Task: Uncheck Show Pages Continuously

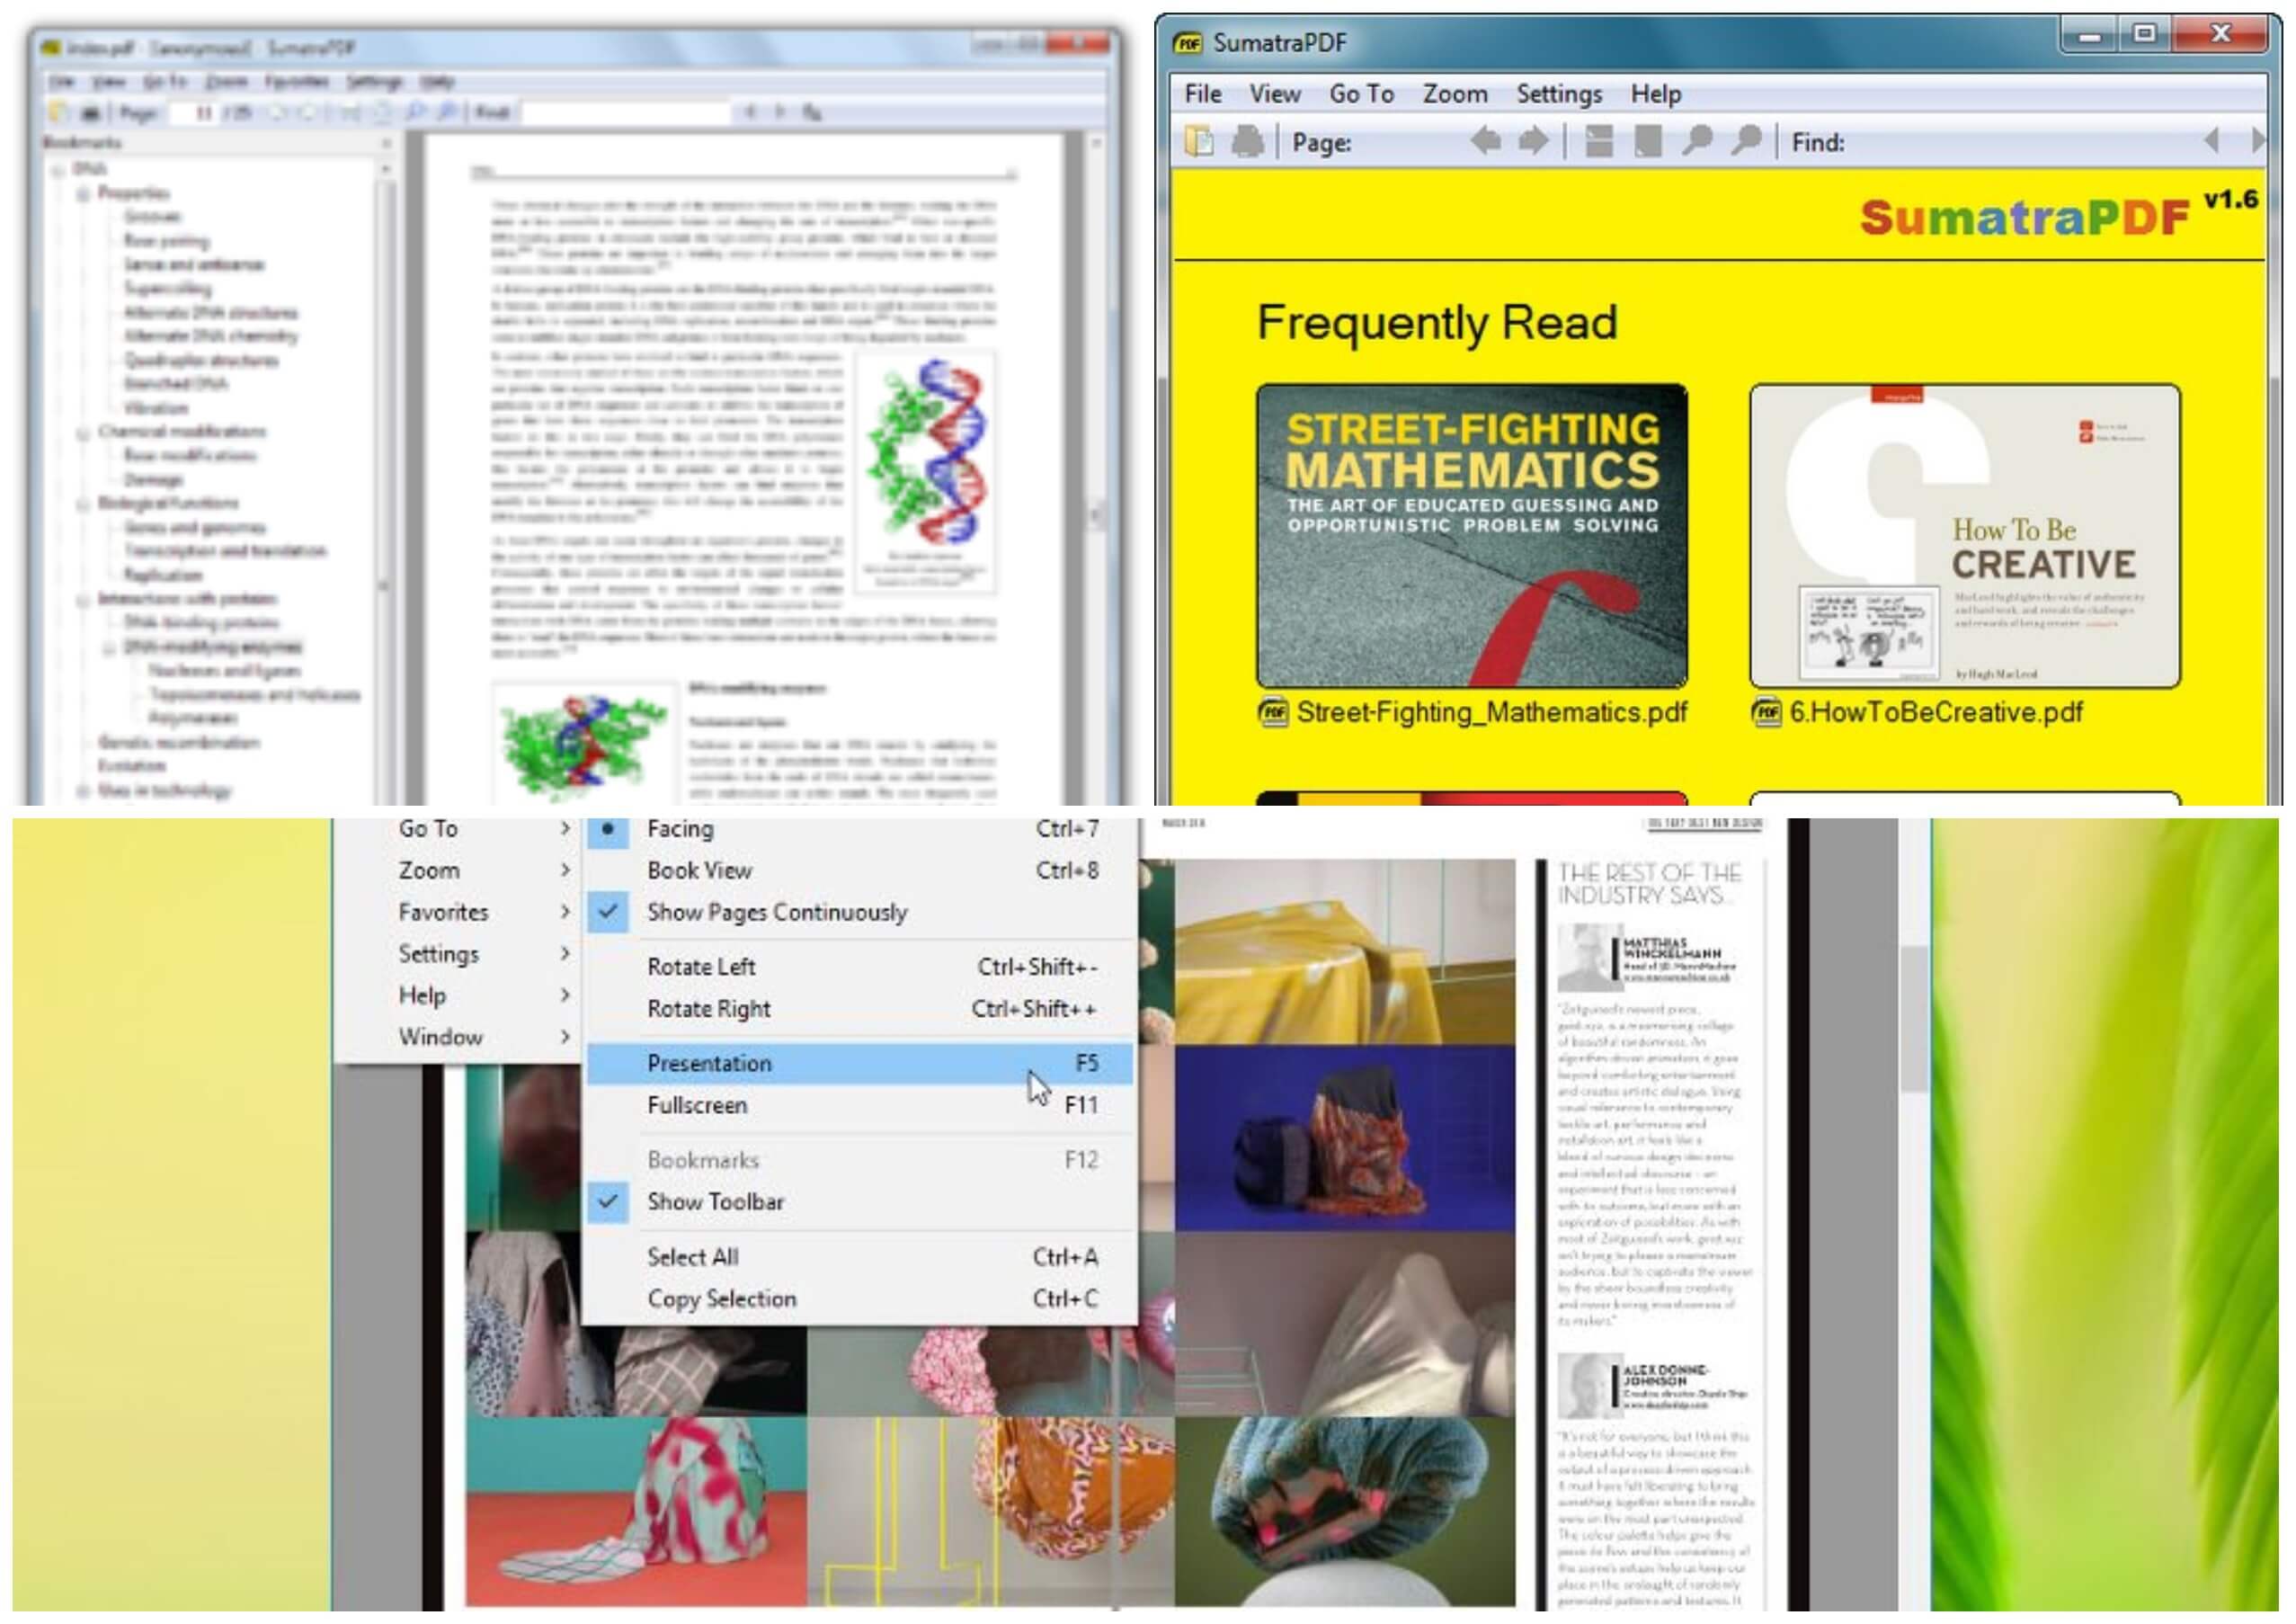Action: coord(860,912)
